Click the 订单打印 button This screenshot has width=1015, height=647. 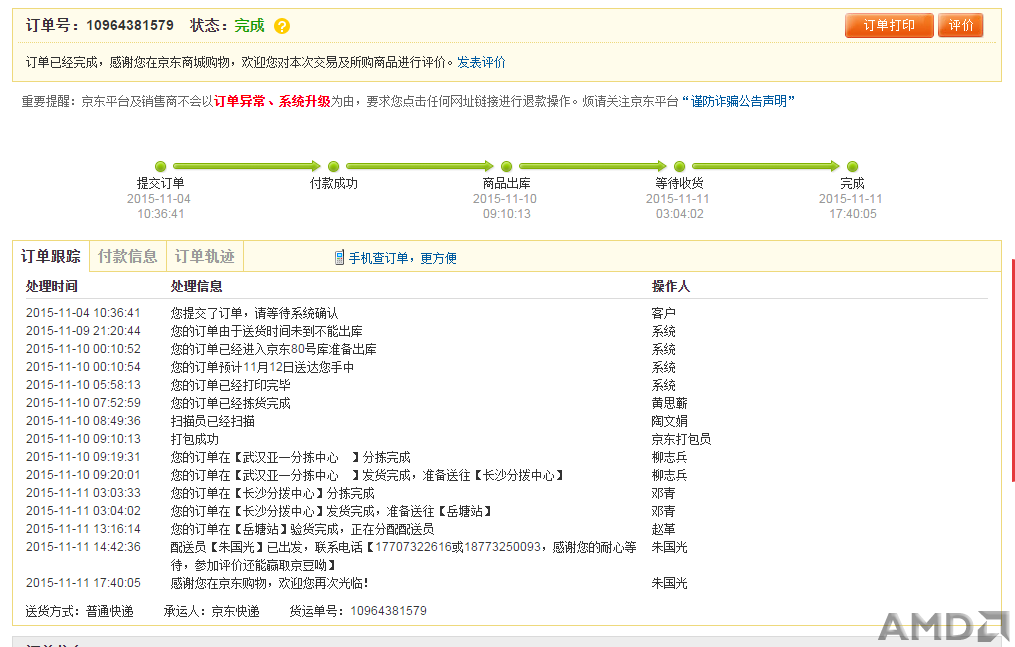tap(889, 25)
